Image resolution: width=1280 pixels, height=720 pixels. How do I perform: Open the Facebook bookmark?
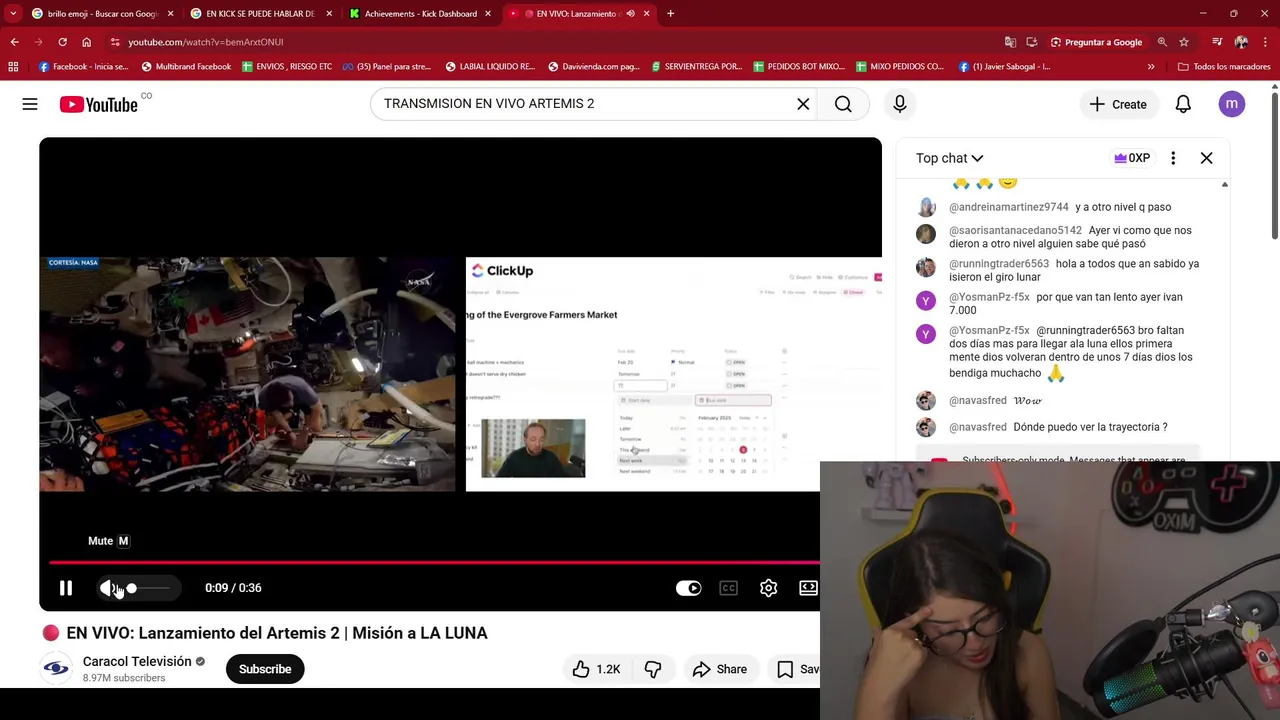(x=83, y=67)
